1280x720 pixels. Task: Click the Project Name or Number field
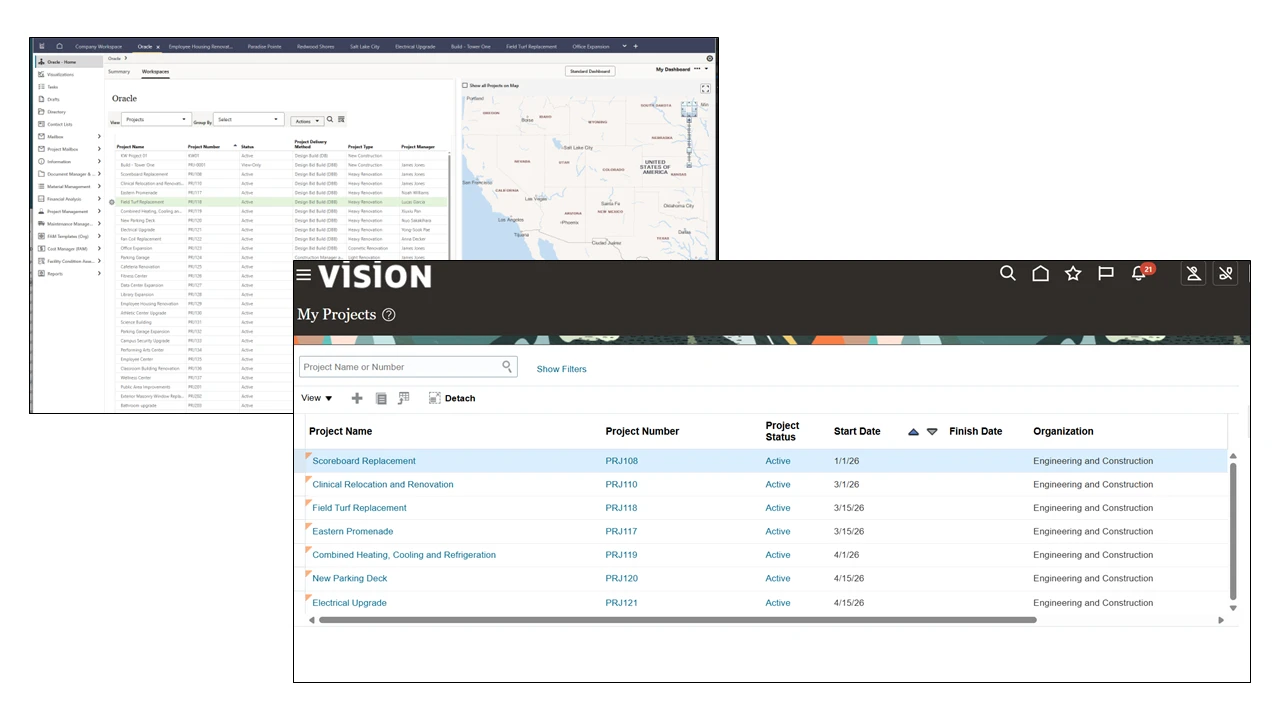408,367
